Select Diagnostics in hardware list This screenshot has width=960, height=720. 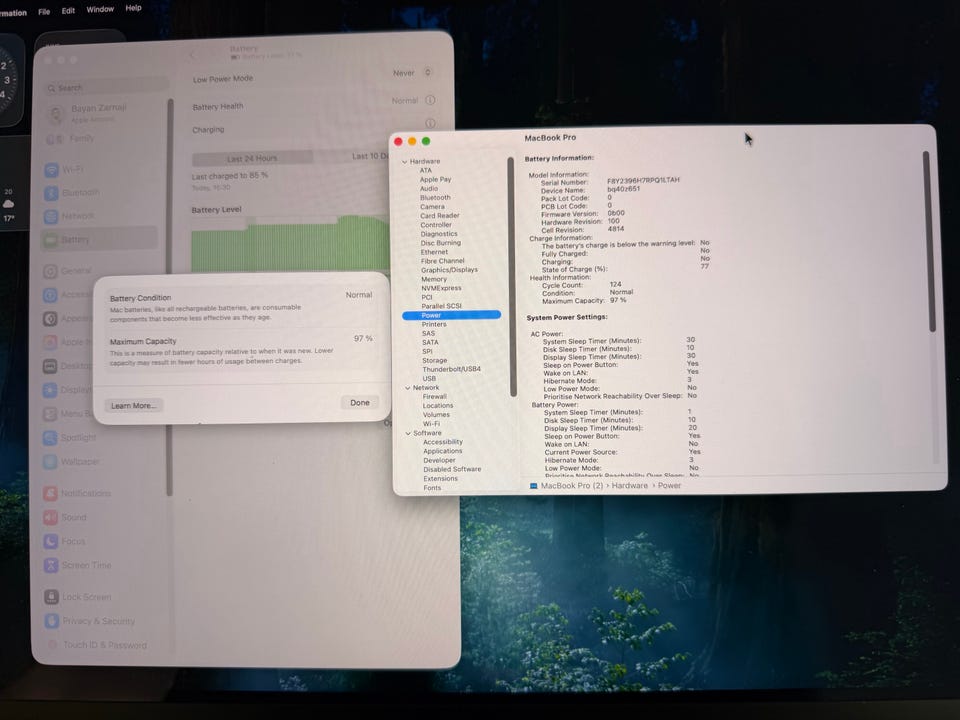[439, 233]
